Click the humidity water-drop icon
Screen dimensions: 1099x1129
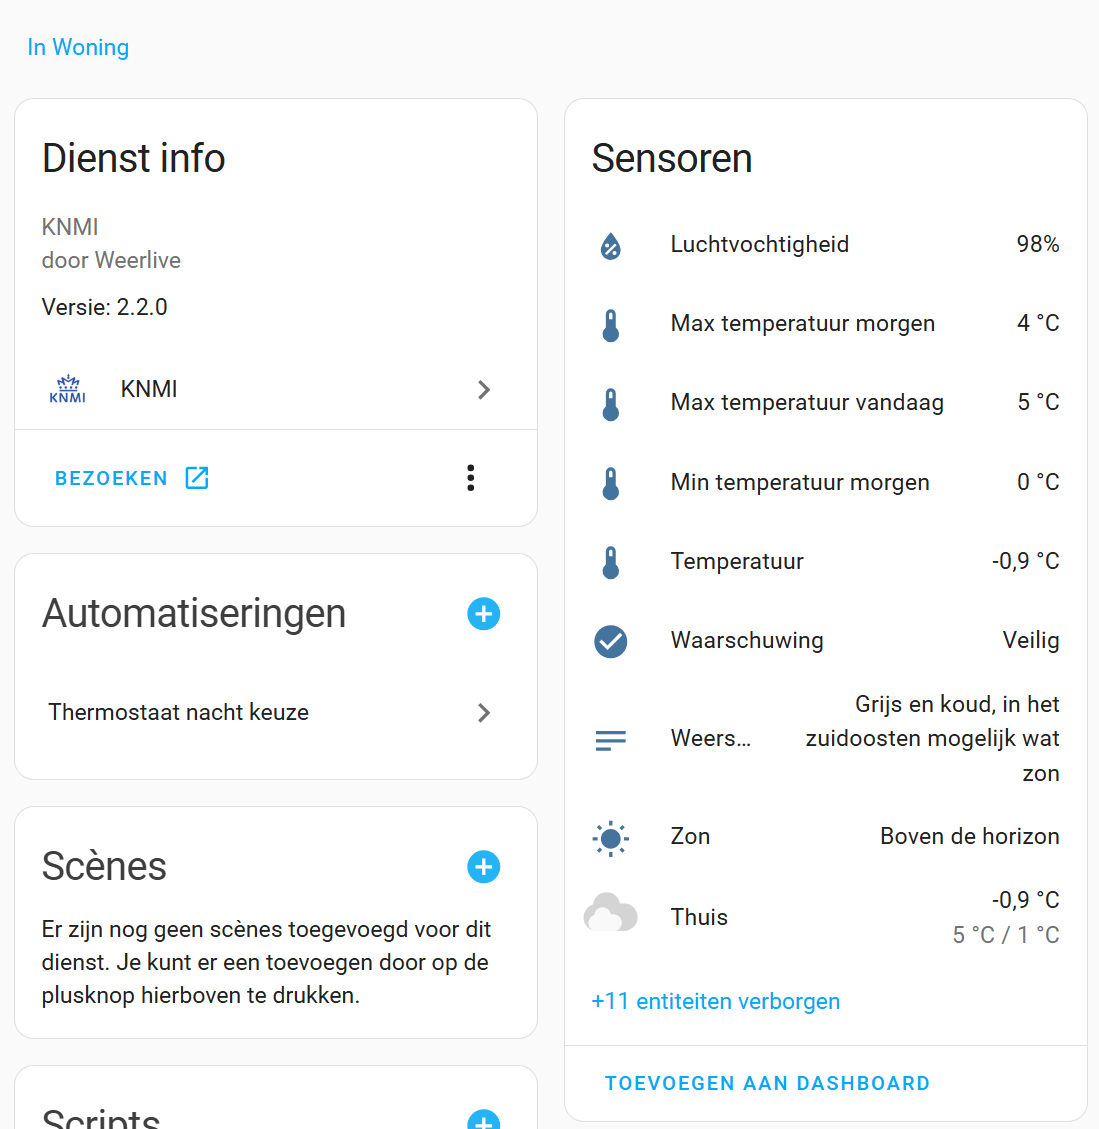point(611,246)
